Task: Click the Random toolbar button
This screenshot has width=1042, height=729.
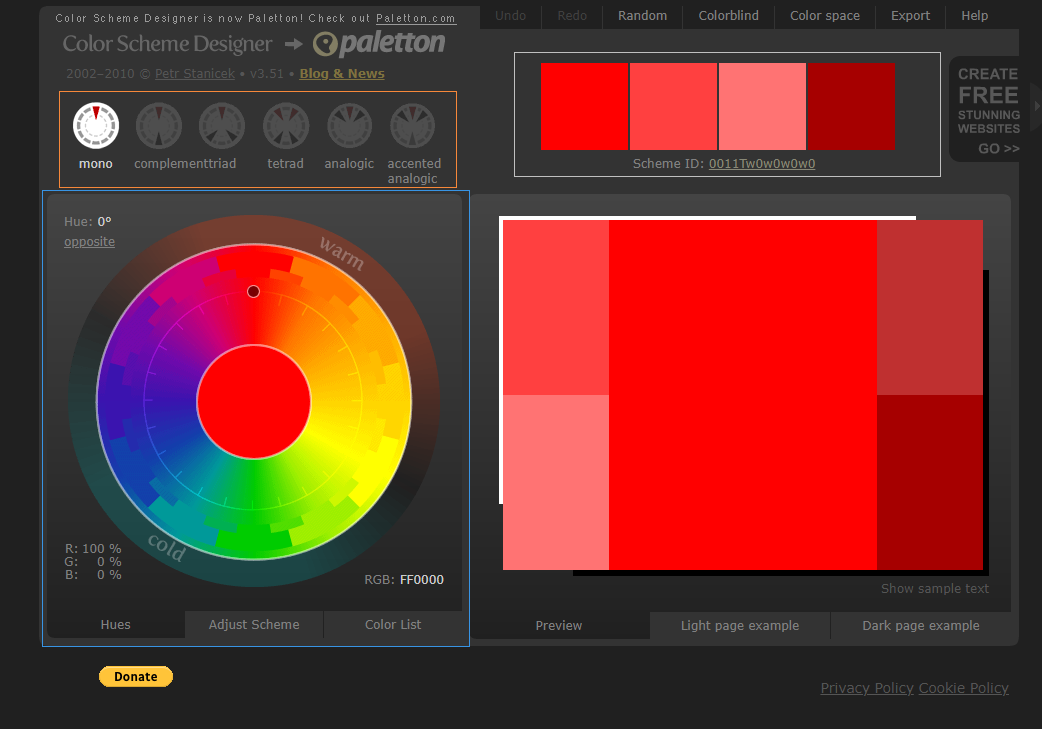Action: tap(642, 16)
